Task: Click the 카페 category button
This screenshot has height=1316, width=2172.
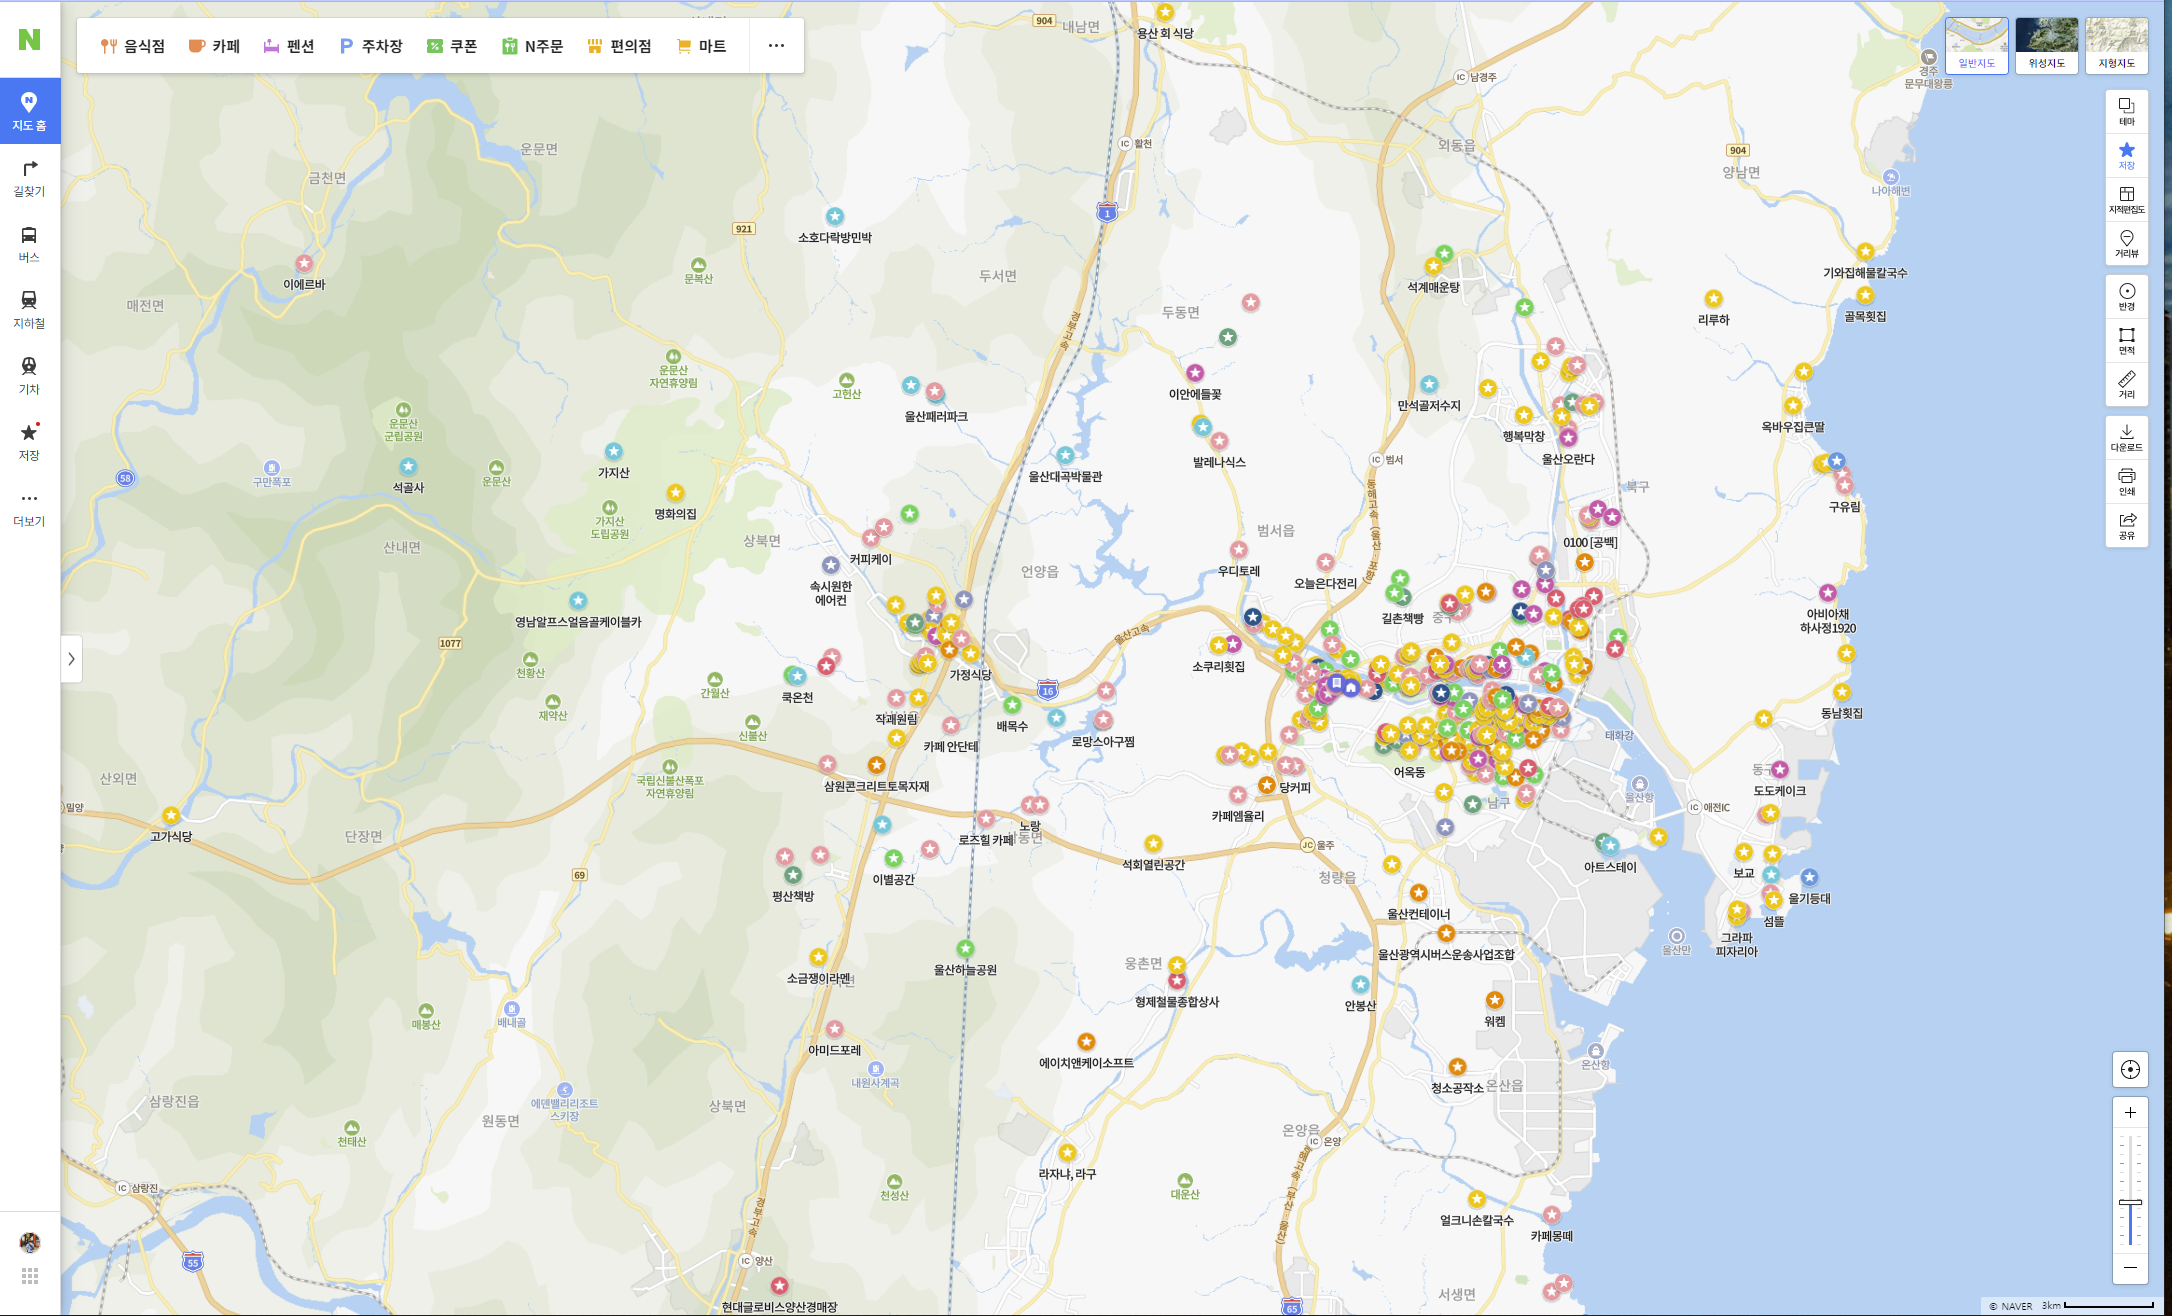Action: click(214, 46)
